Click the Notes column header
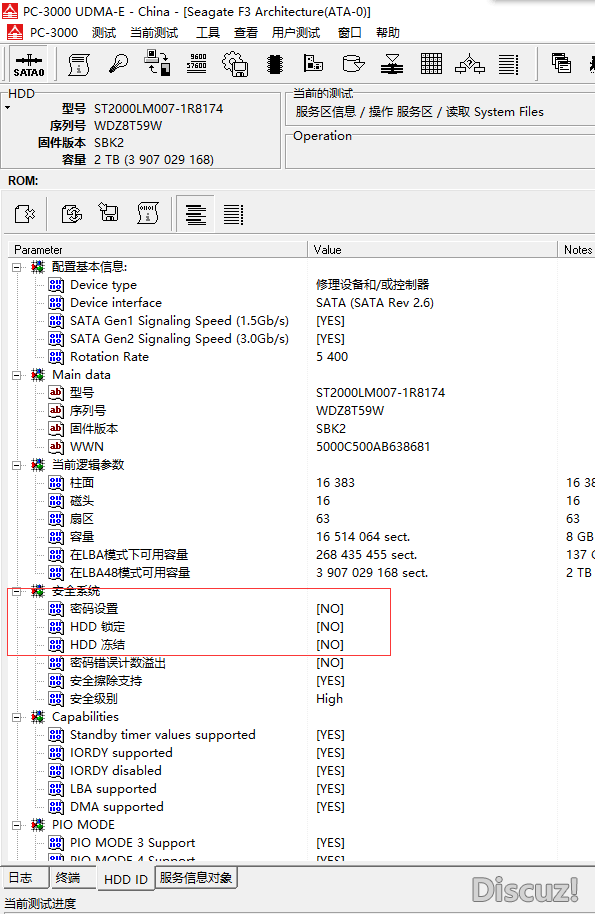The height and width of the screenshot is (914, 595). (577, 249)
